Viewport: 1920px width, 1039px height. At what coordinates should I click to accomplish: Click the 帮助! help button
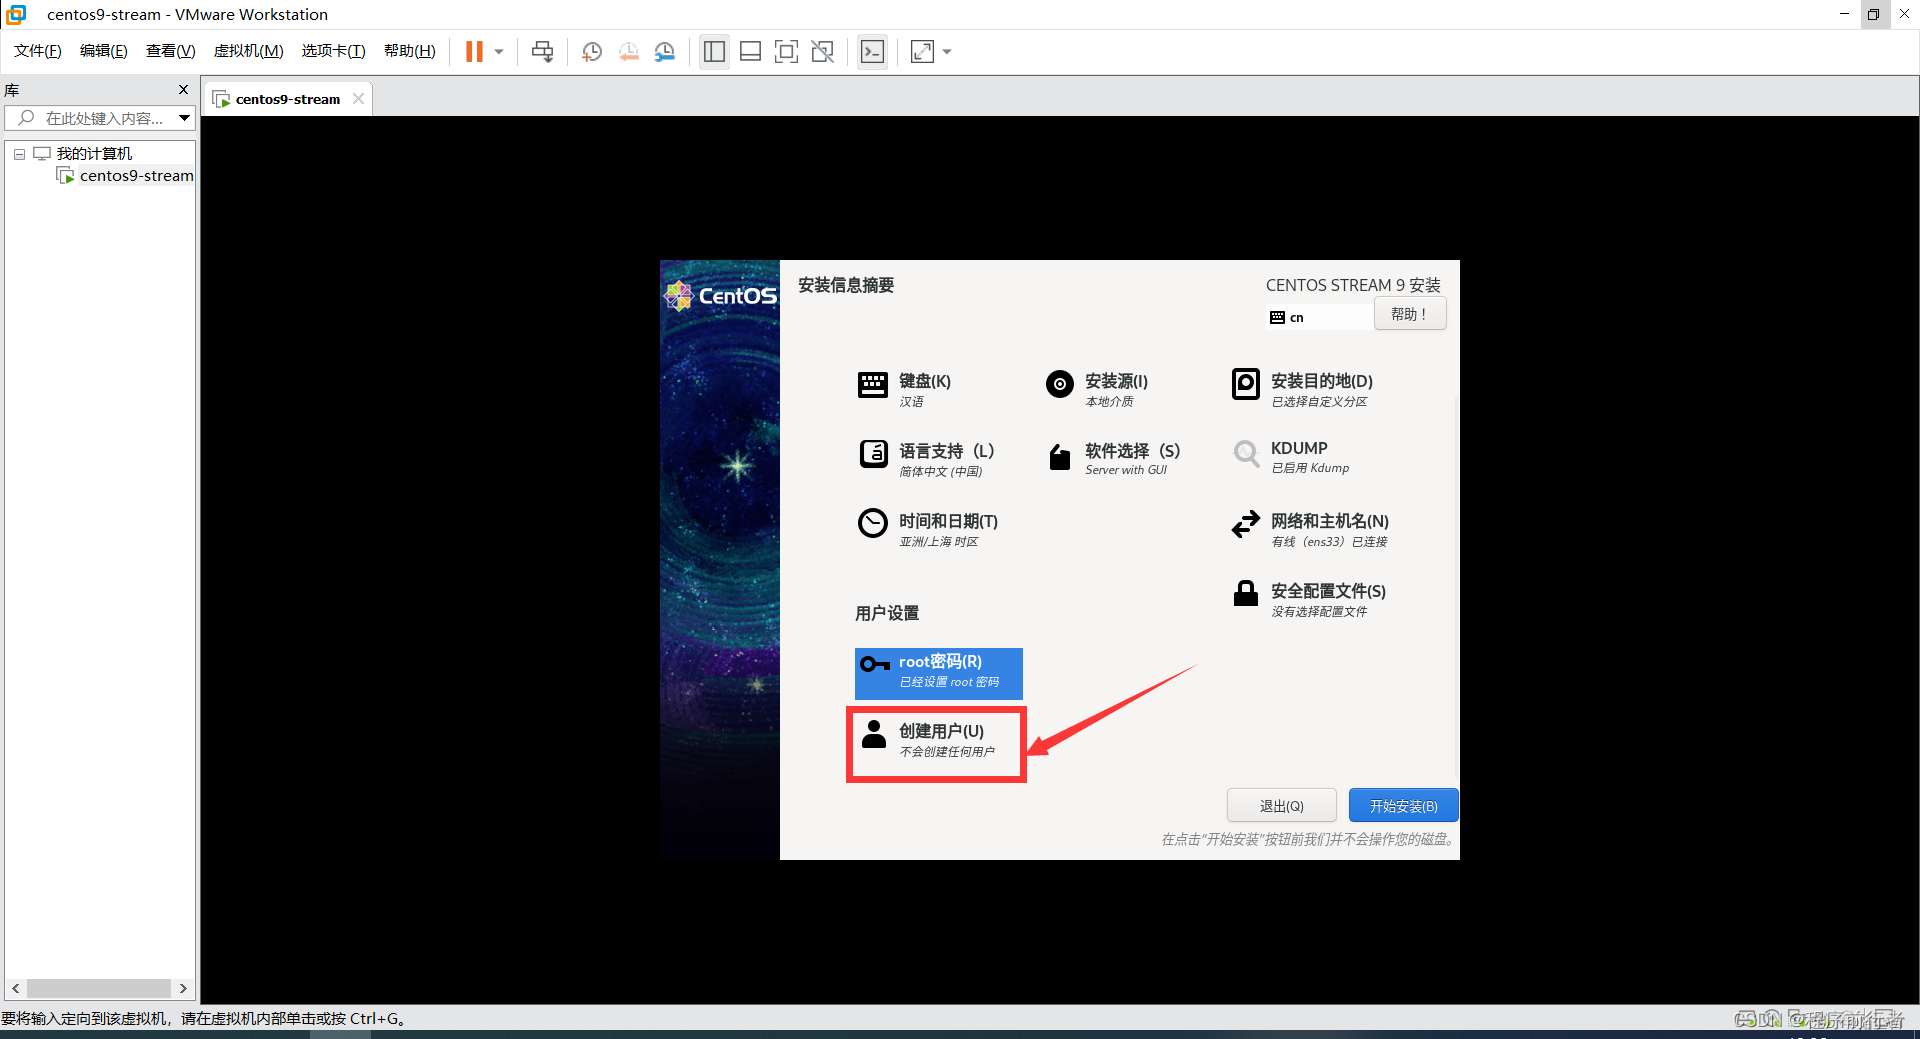(x=1409, y=314)
